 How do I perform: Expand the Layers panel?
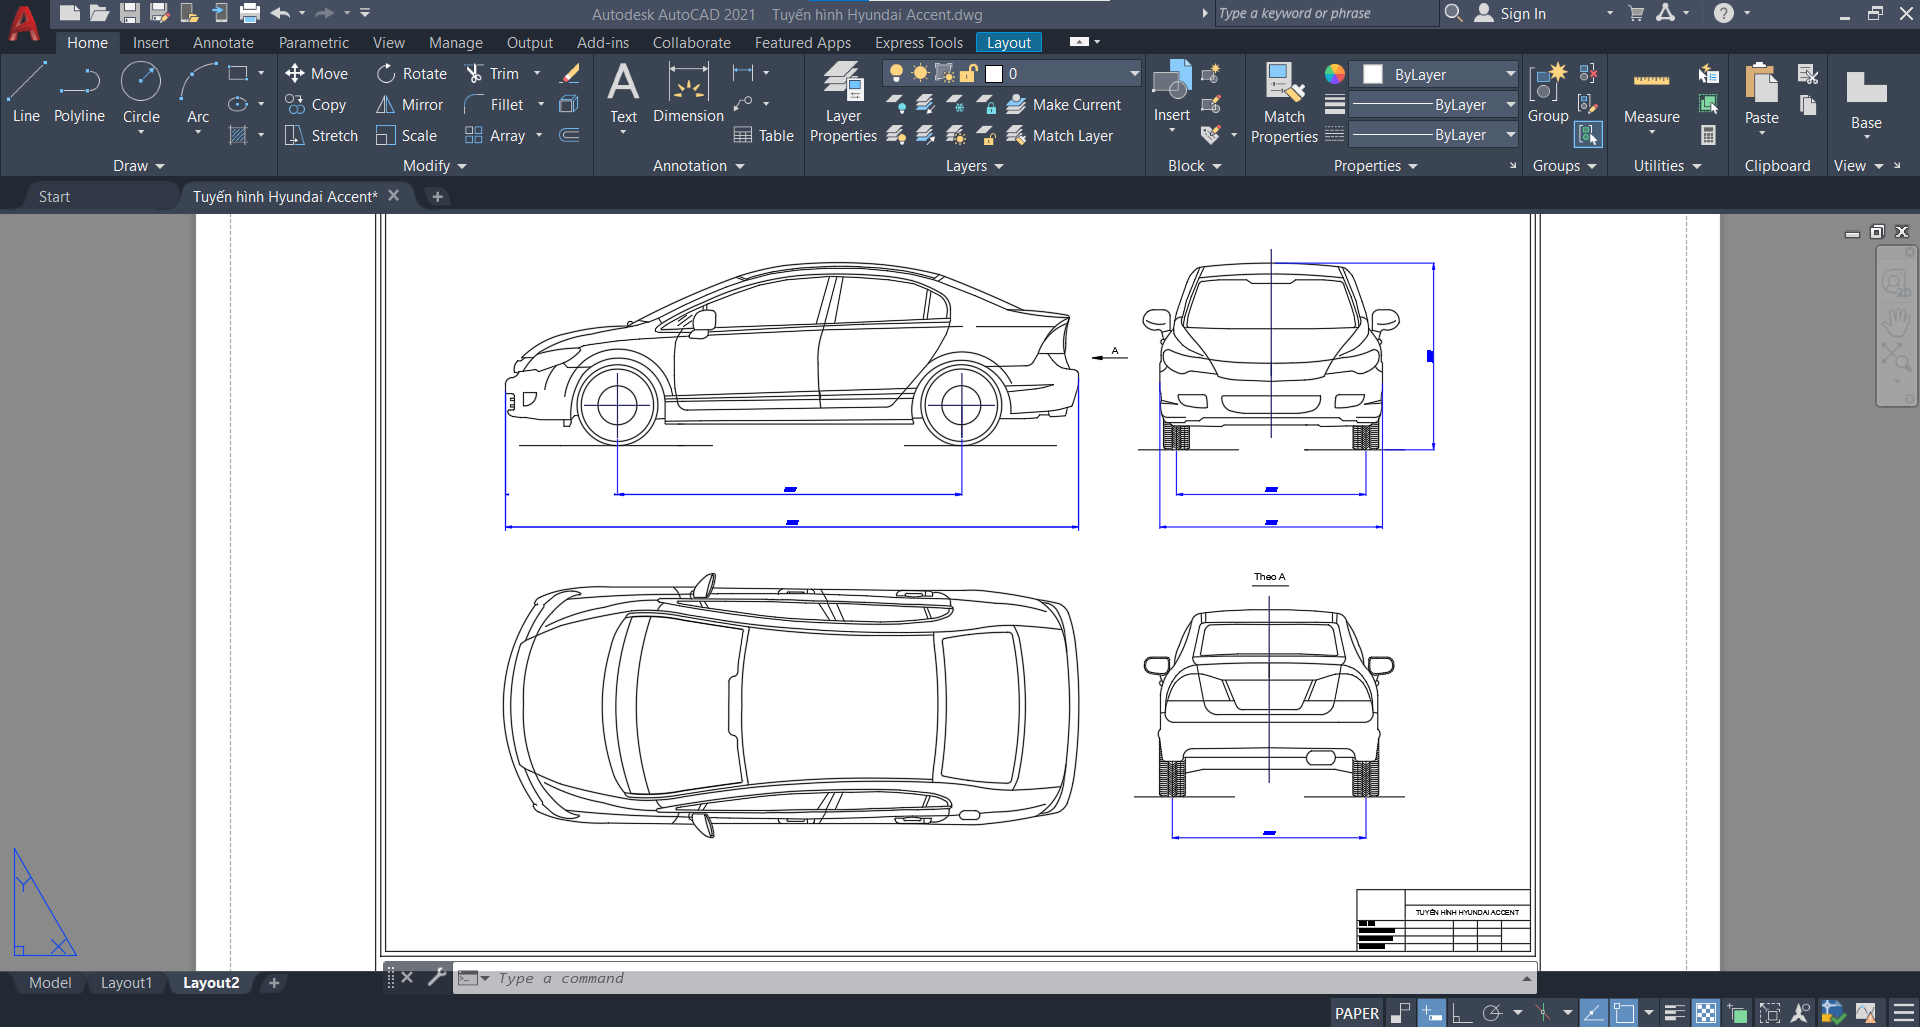tap(975, 166)
